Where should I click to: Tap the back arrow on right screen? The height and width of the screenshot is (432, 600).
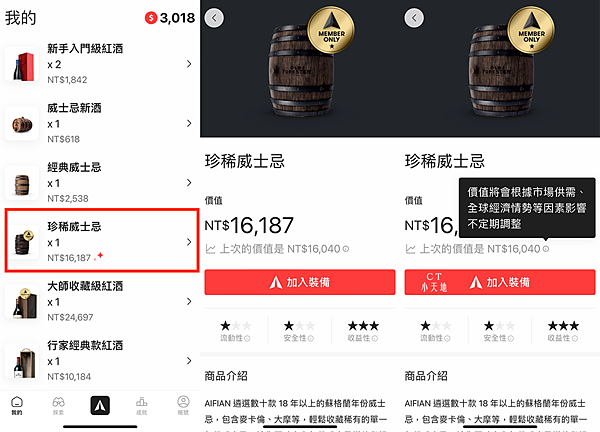414,18
